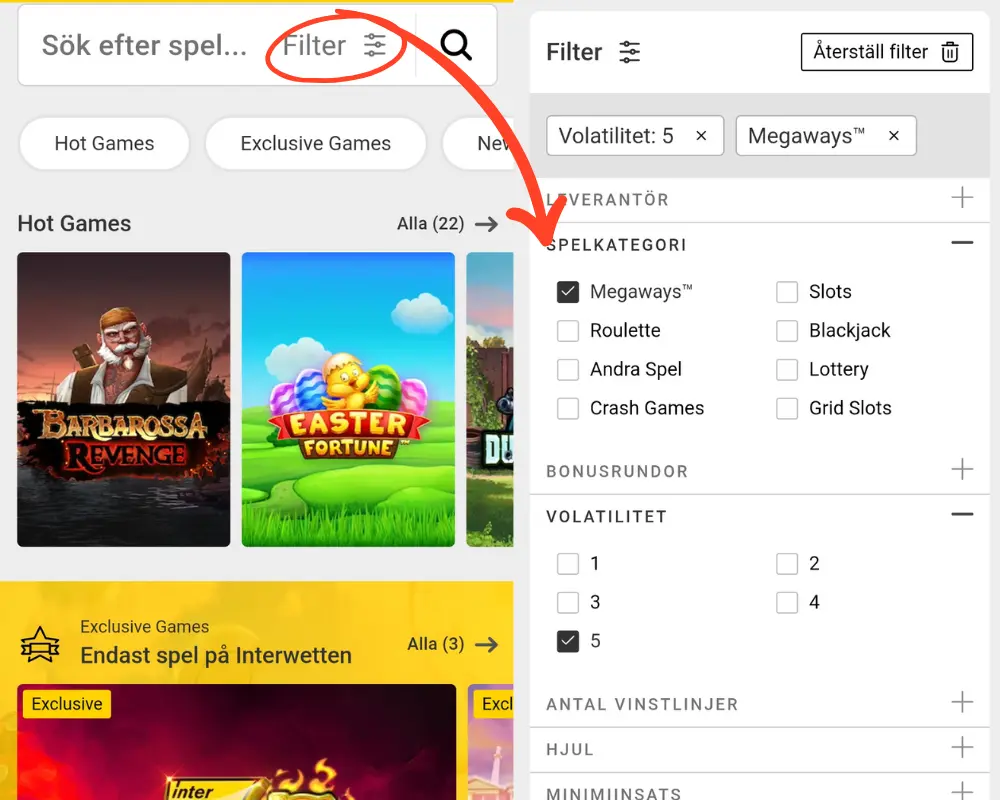Click the trash icon on Återställ filter

950,52
